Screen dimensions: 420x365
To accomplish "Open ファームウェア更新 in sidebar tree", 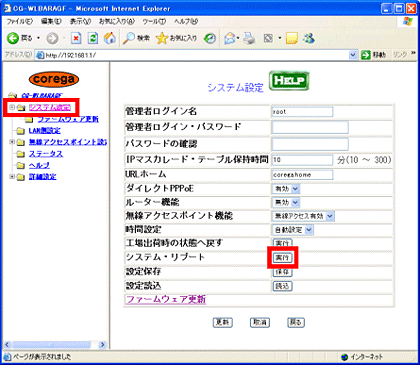I will point(68,119).
